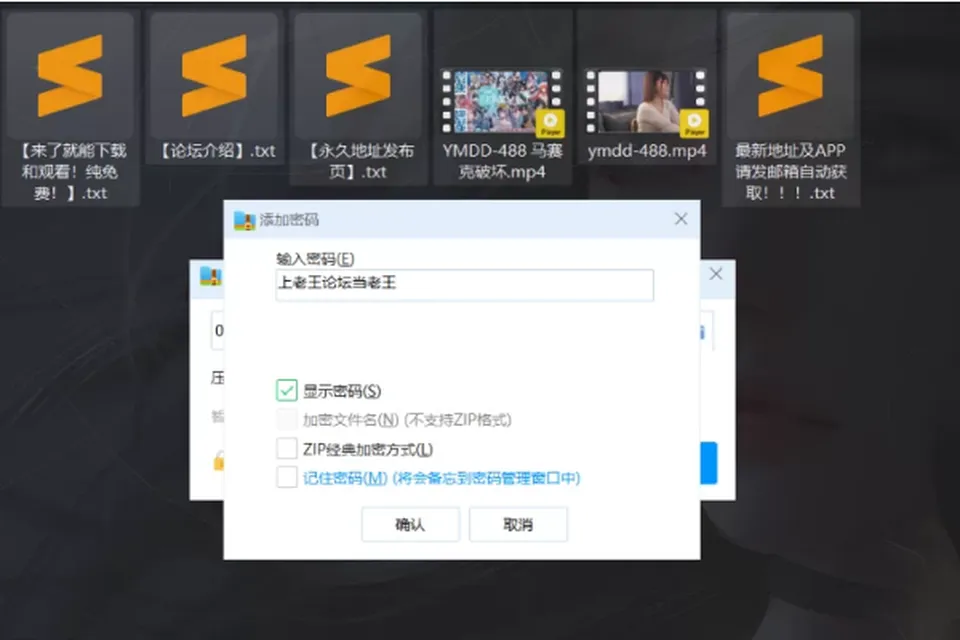Screen dimensions: 960x640
Task: Close the background compression dialog
Action: coord(716,274)
